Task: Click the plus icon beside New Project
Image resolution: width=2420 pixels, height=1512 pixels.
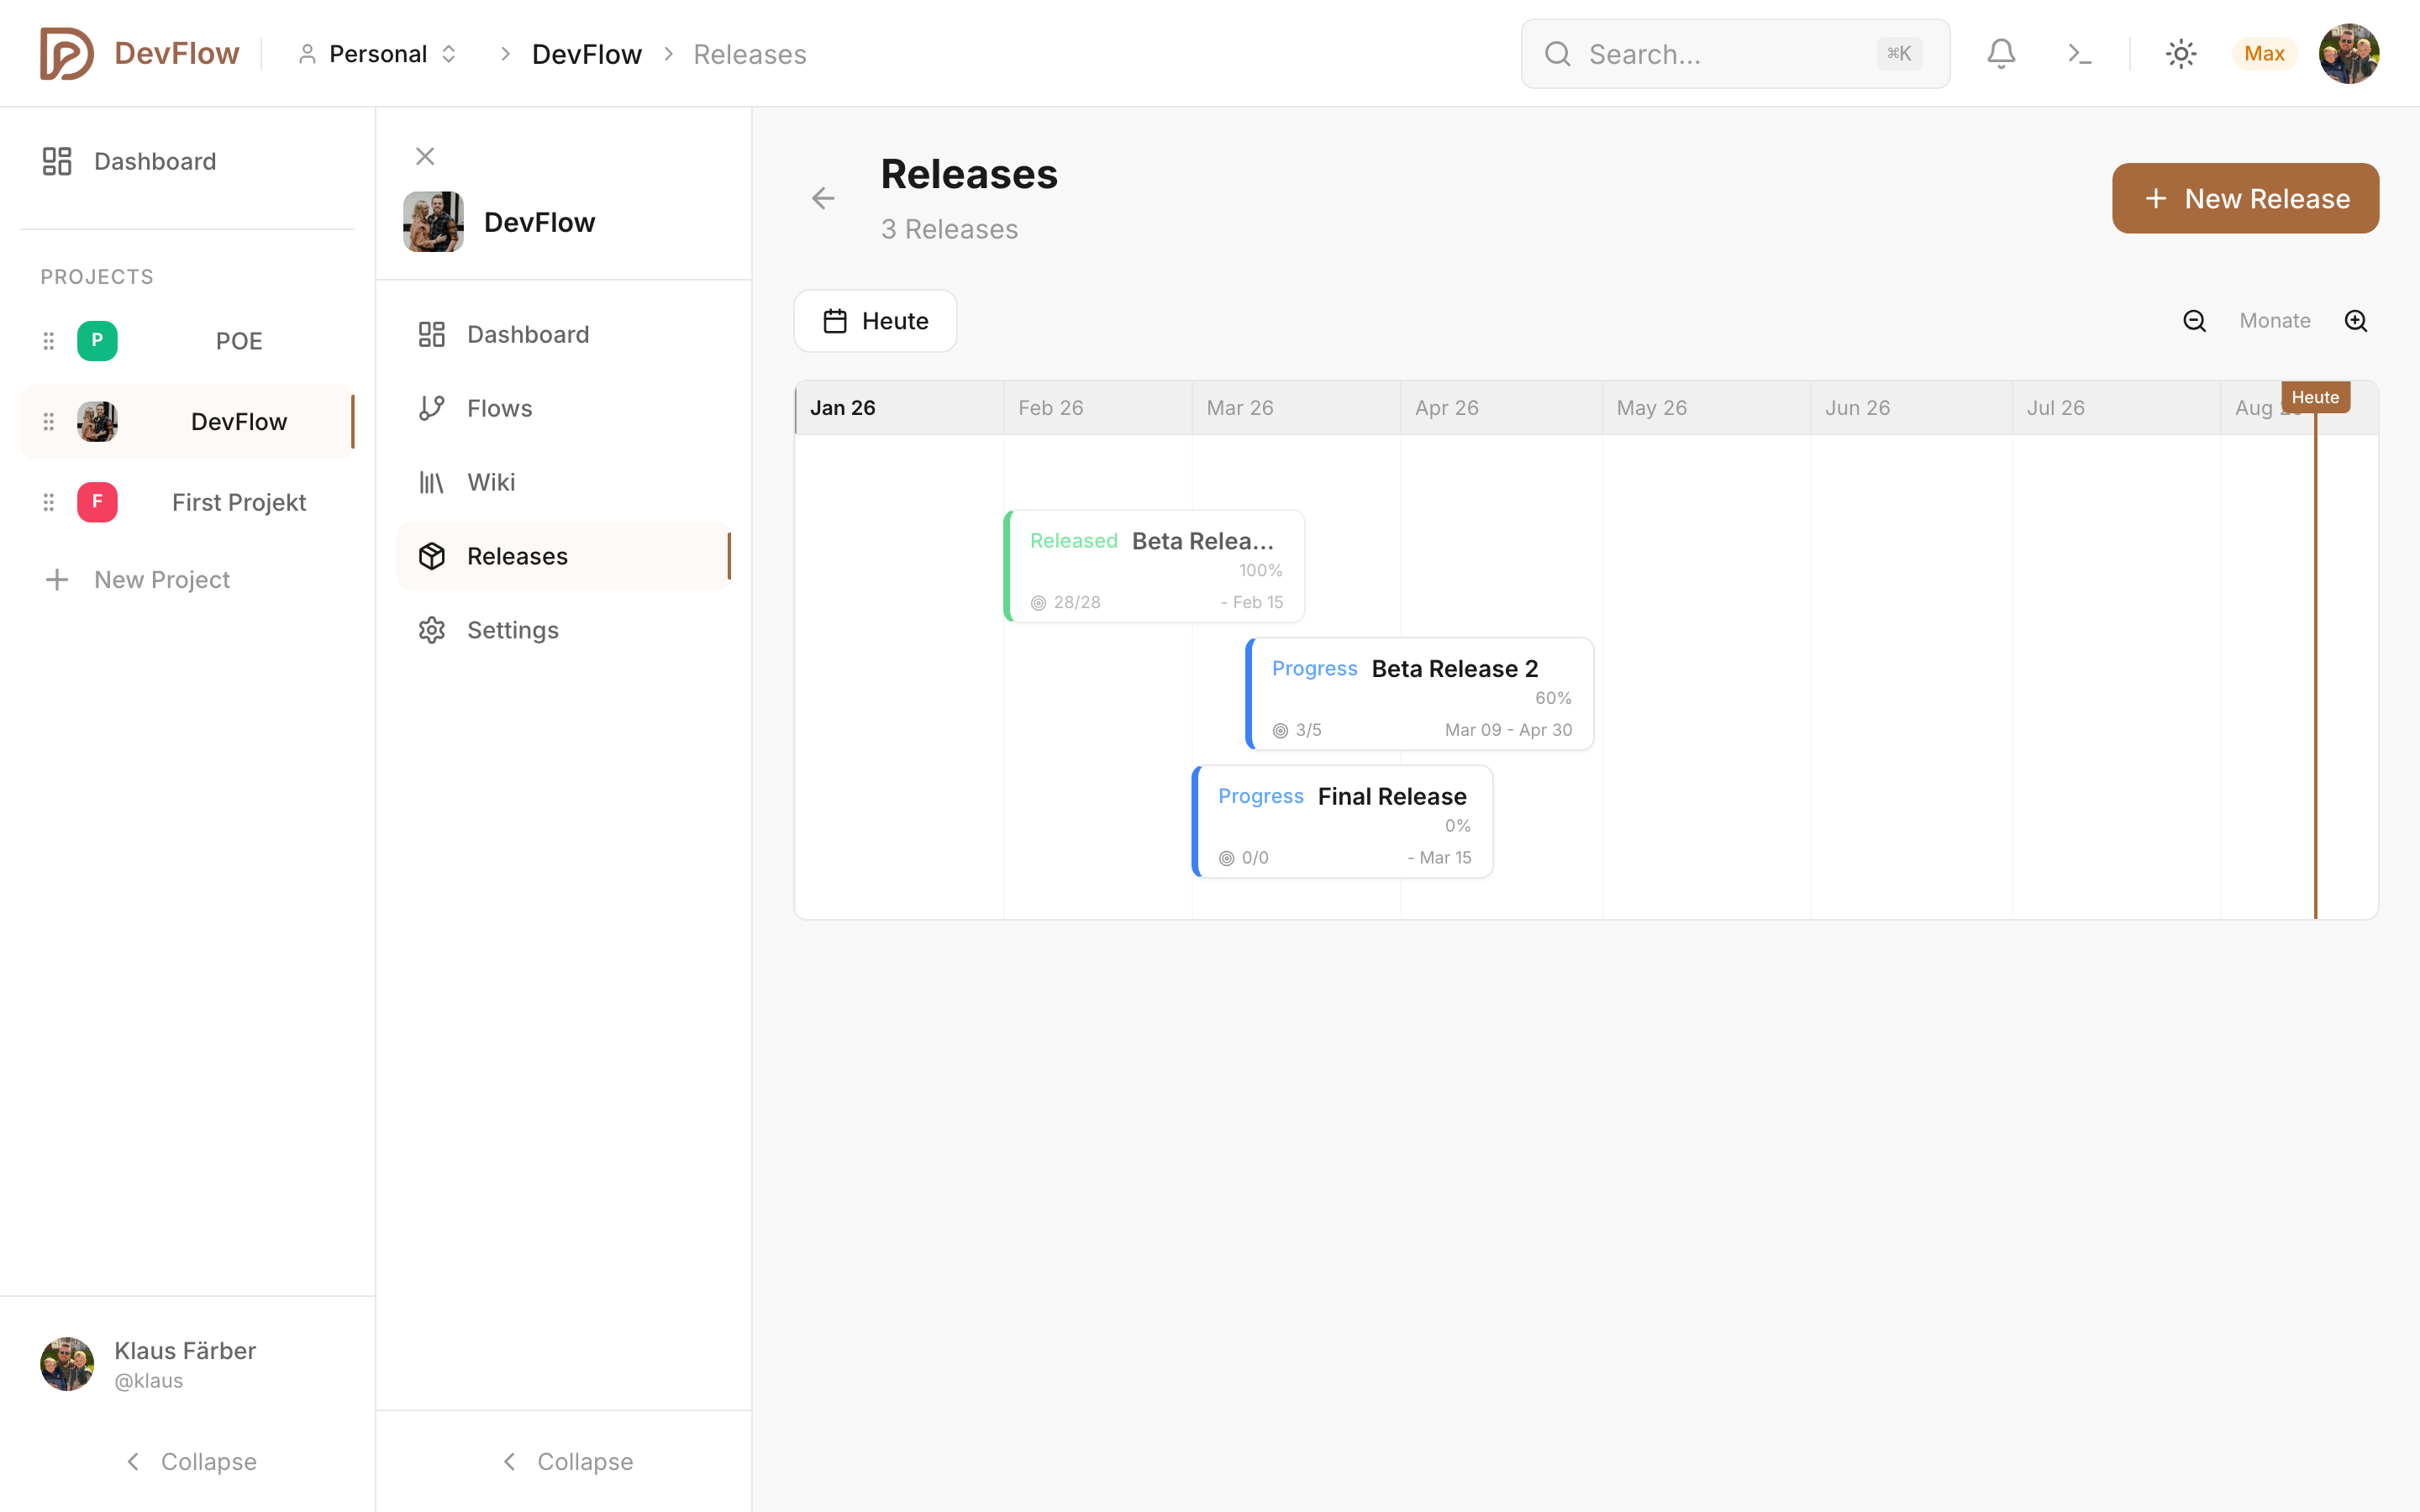Action: coord(57,579)
